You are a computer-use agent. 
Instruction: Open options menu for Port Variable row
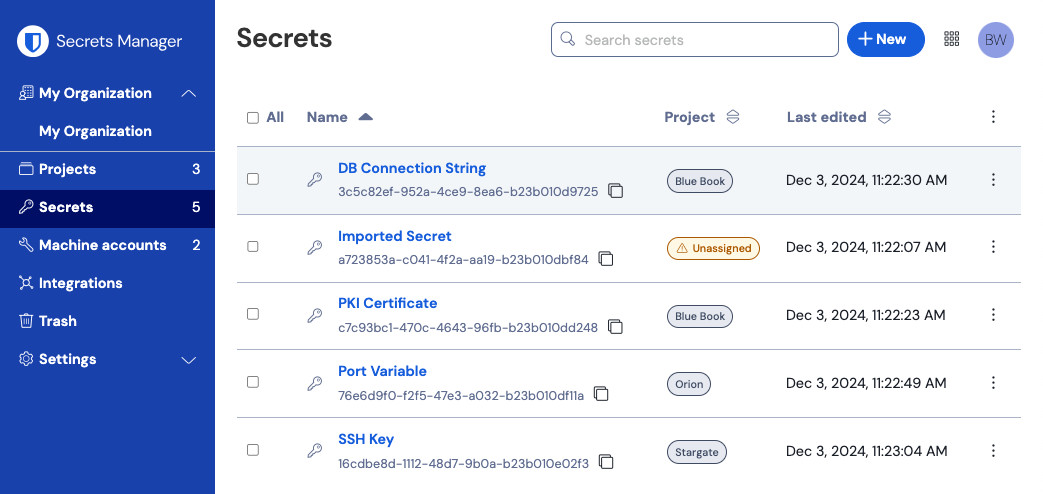pyautogui.click(x=993, y=383)
